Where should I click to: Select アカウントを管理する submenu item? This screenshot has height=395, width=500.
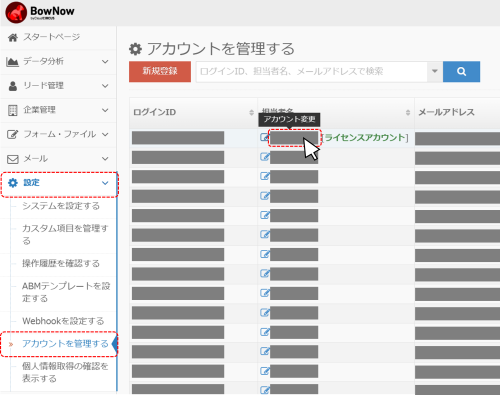[65, 344]
